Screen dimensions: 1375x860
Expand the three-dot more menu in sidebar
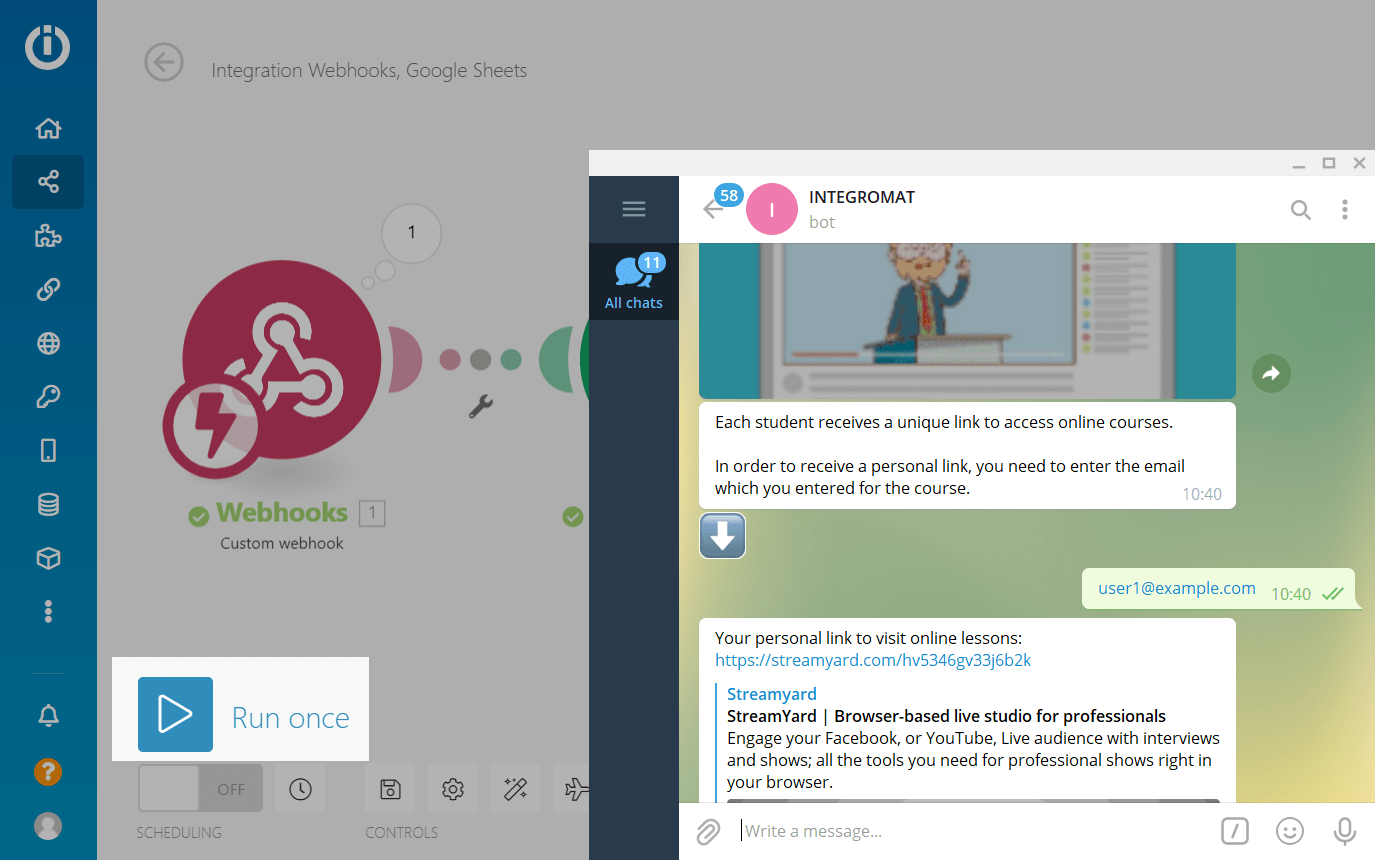pyautogui.click(x=48, y=612)
